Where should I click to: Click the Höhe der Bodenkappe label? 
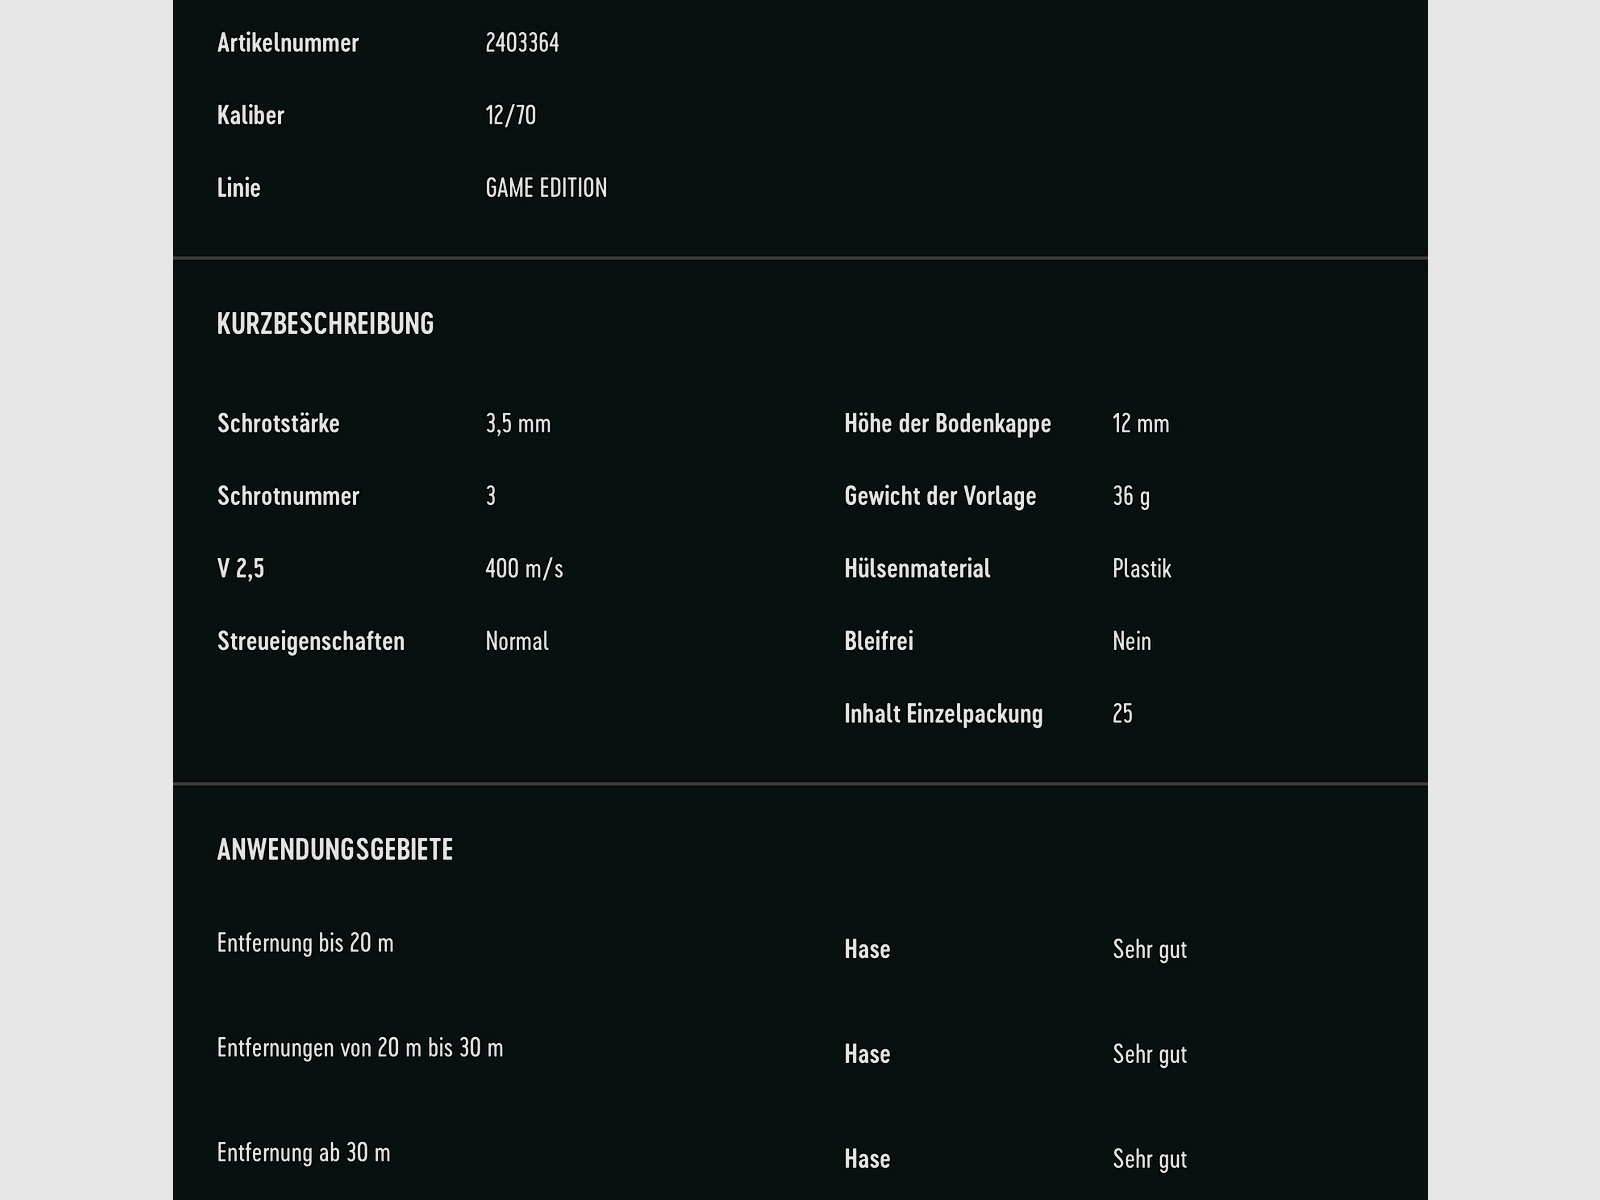click(947, 424)
